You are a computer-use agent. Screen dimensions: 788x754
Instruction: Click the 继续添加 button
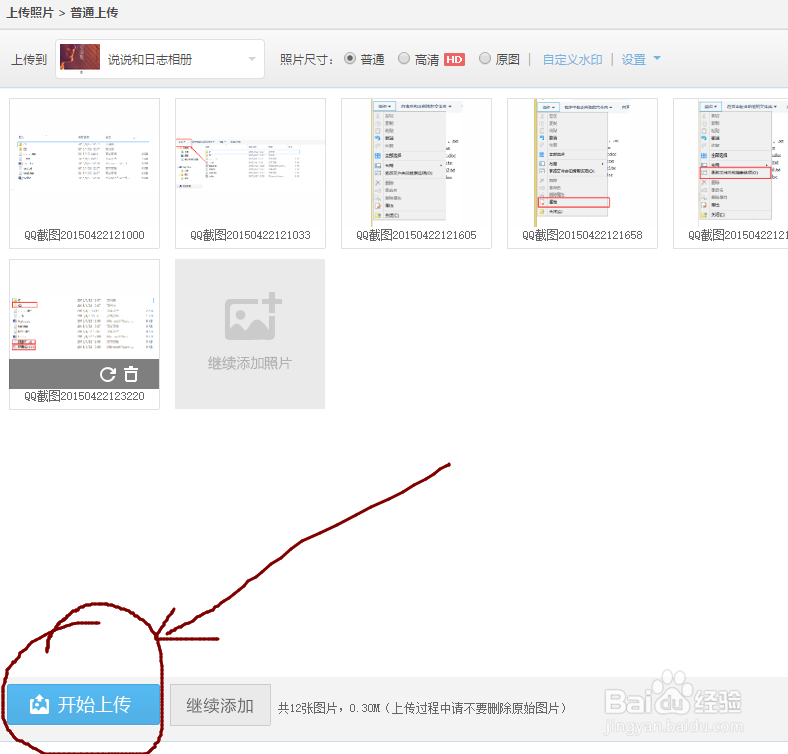click(220, 705)
